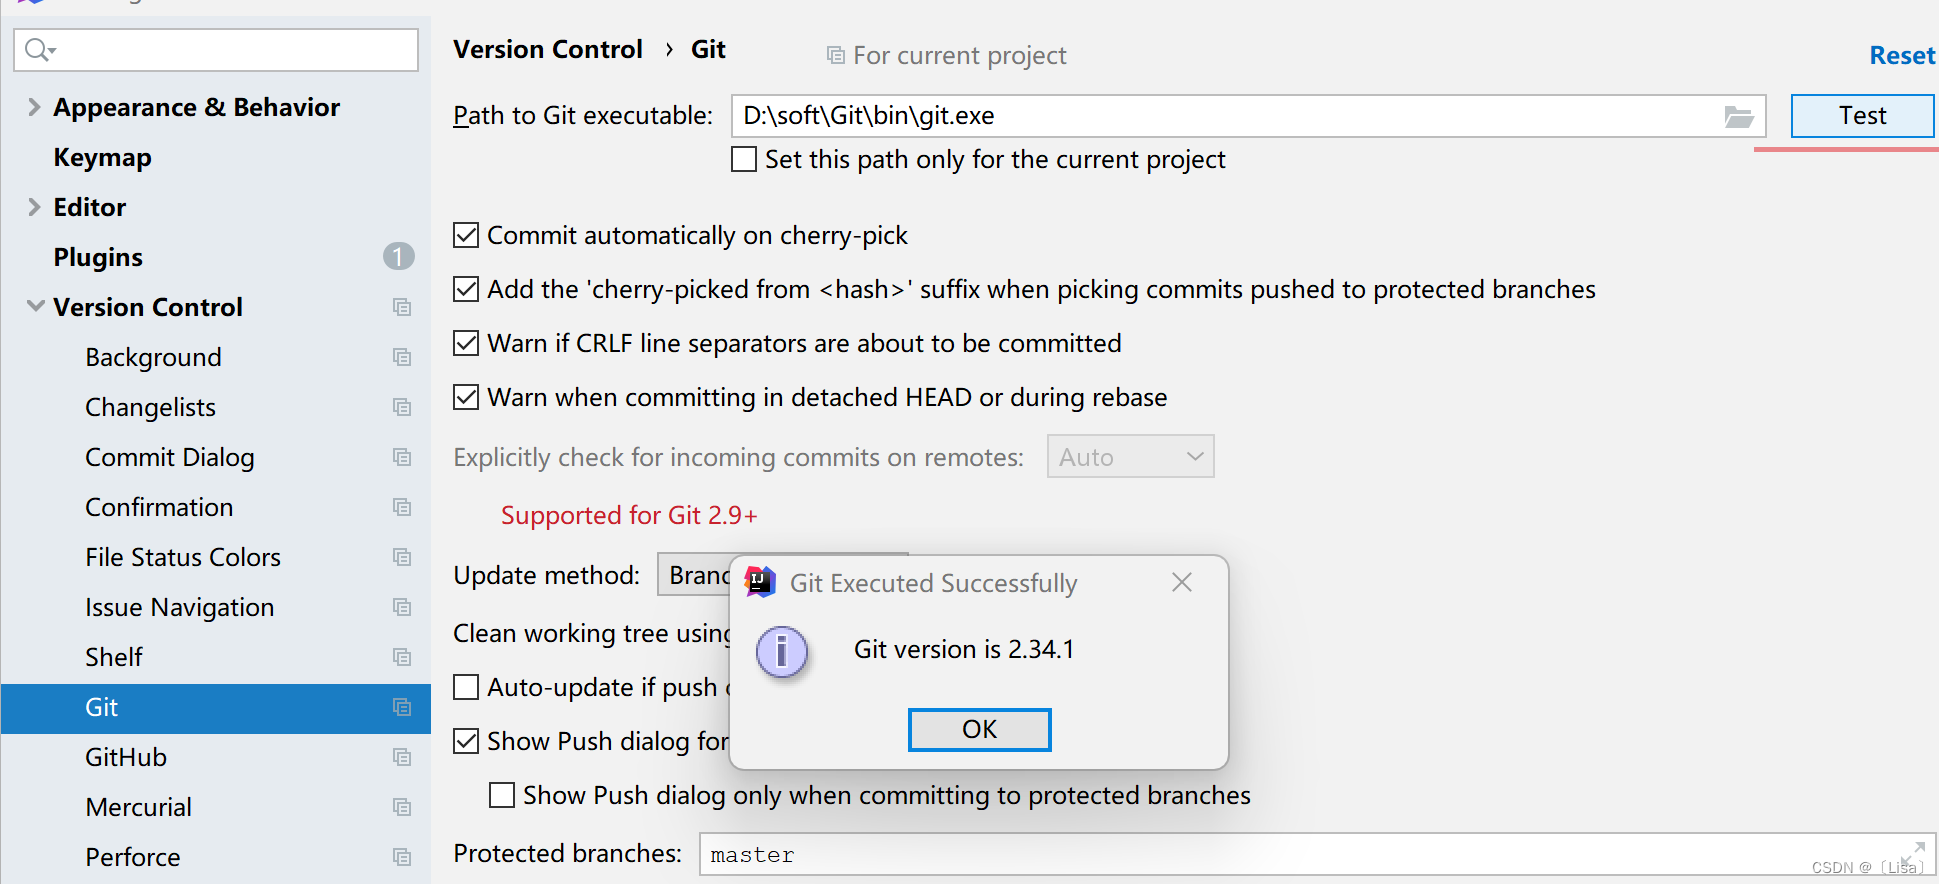Click the Plugins notification badge counter
Screen dimensions: 1939x884
(398, 256)
